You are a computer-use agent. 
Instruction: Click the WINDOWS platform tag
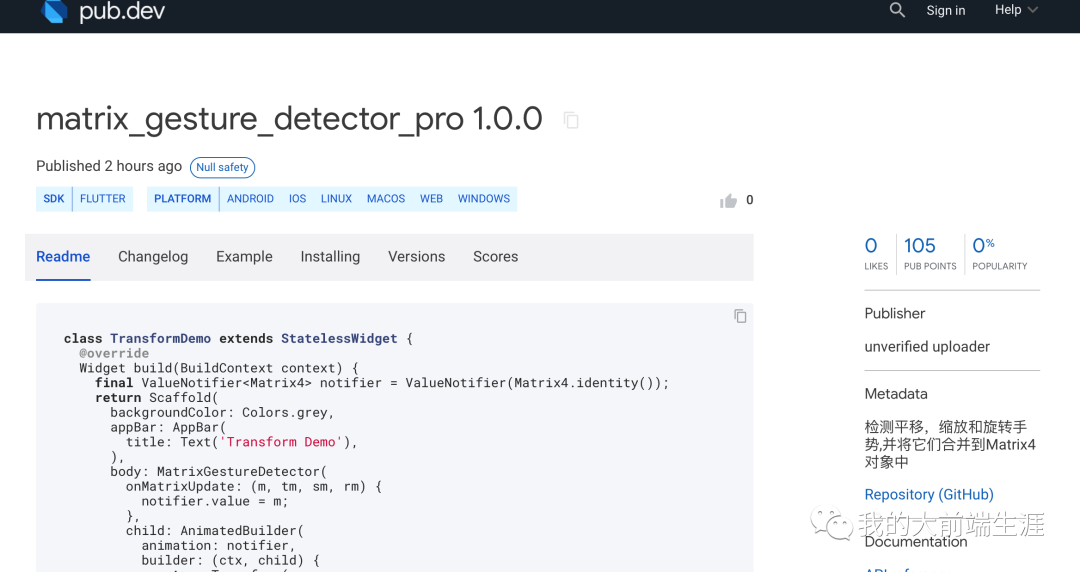coord(484,199)
